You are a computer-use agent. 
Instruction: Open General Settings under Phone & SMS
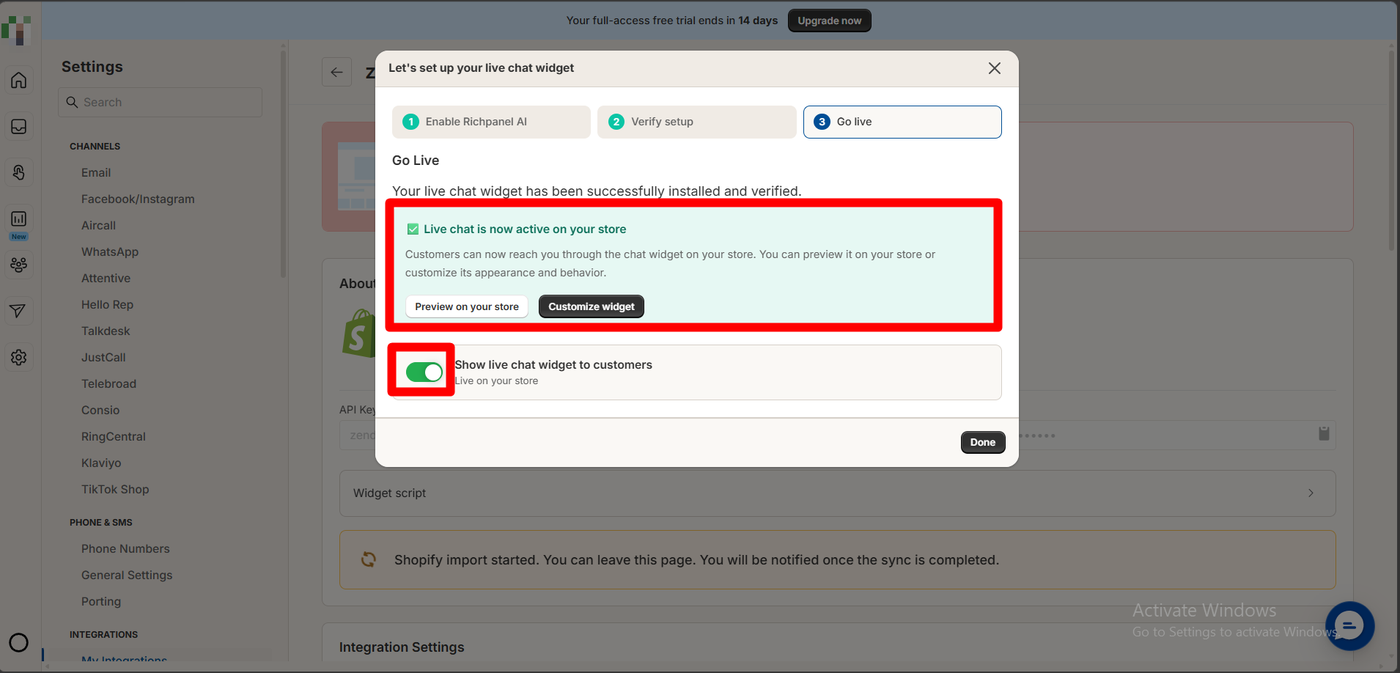click(127, 575)
